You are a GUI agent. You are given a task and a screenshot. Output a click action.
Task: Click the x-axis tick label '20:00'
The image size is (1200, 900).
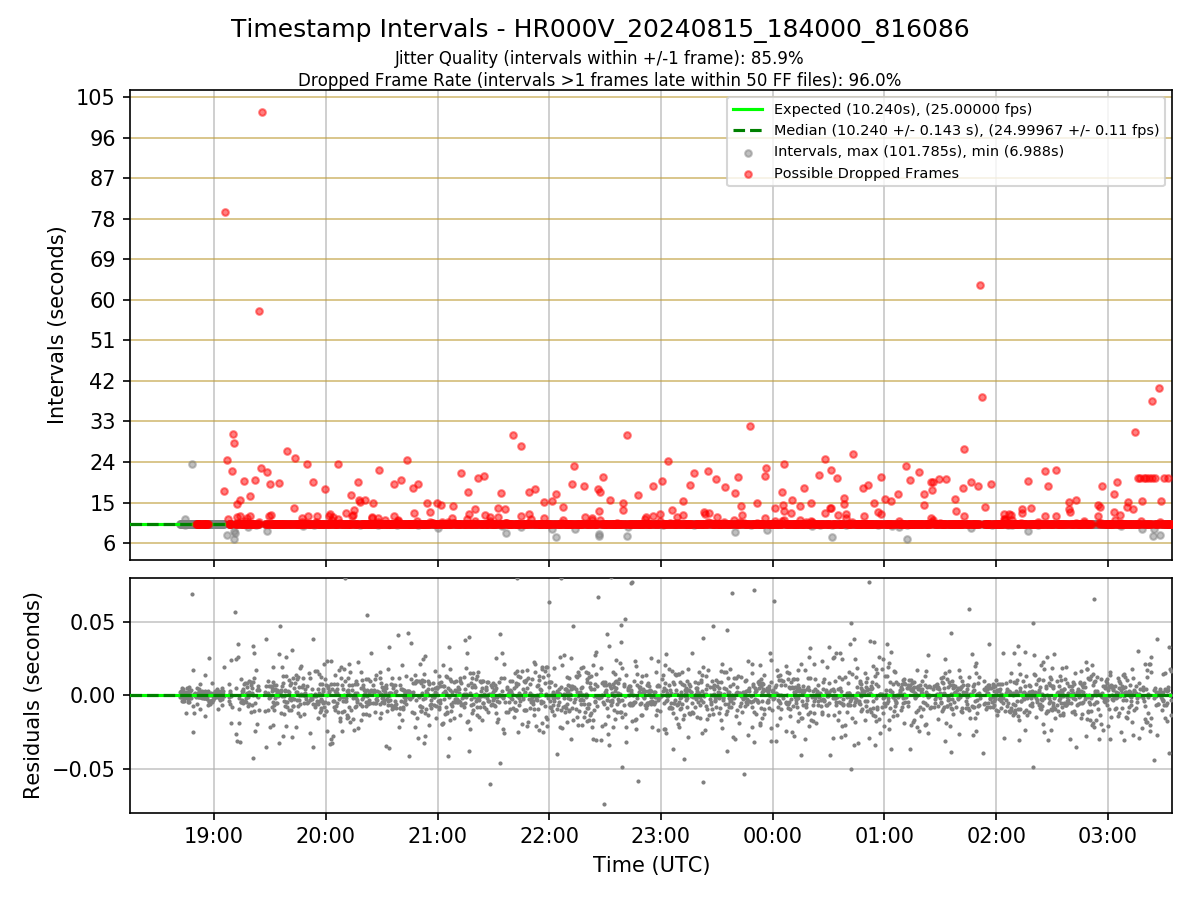[326, 834]
